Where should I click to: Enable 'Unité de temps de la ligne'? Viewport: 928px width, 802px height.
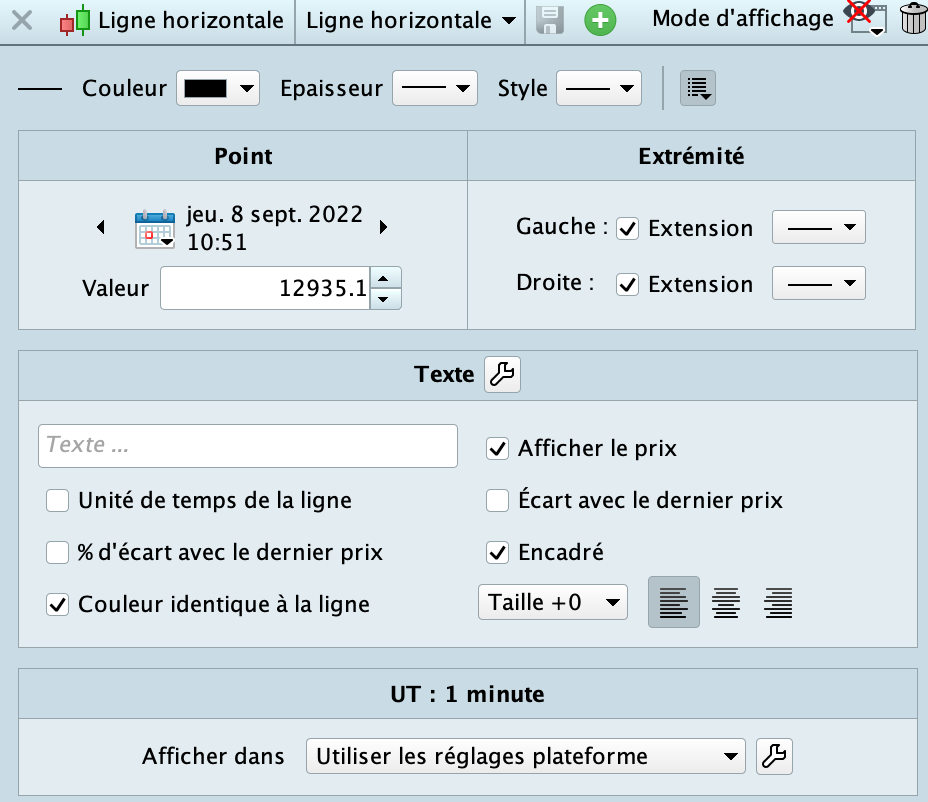(x=58, y=500)
